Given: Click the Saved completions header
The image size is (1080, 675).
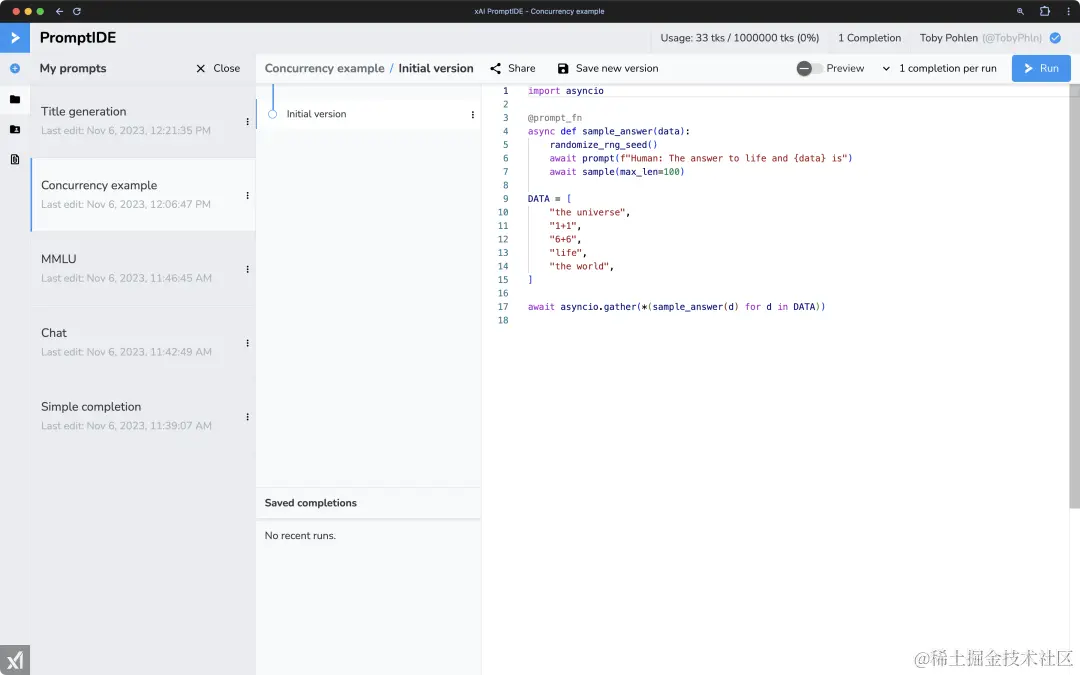Looking at the screenshot, I should click(x=311, y=503).
